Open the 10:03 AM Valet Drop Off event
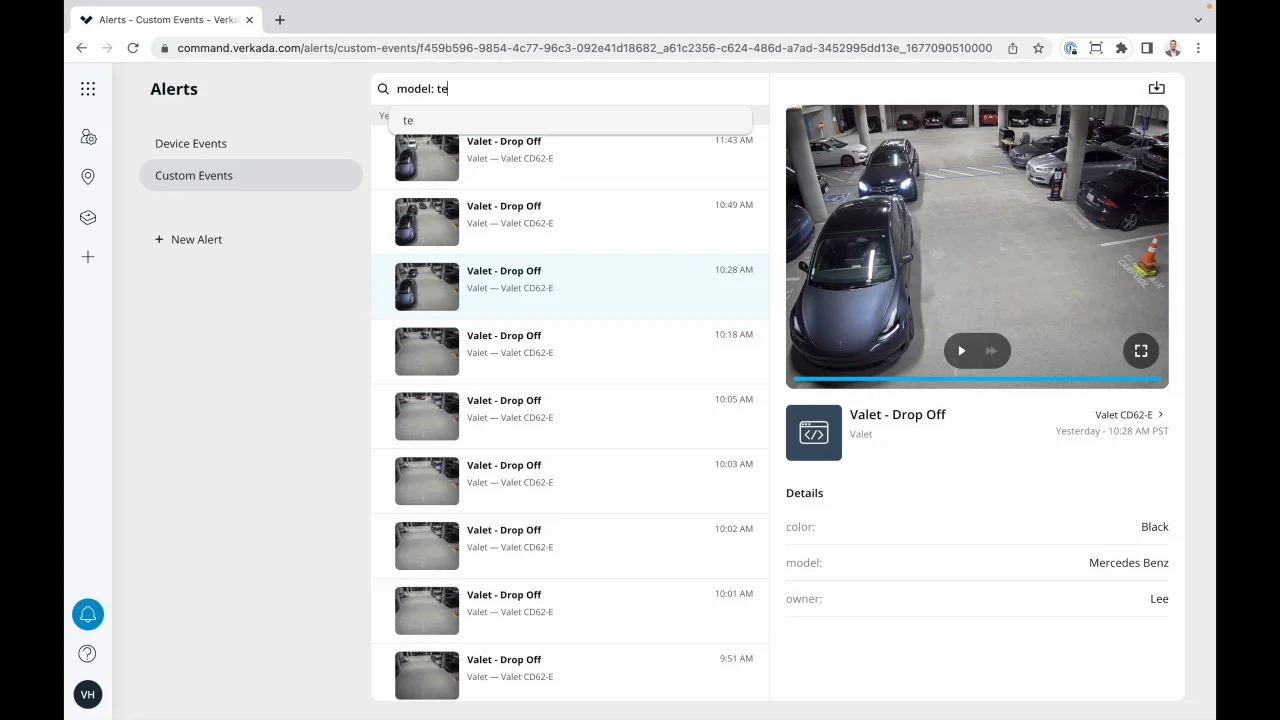The height and width of the screenshot is (720, 1280). tap(570, 482)
